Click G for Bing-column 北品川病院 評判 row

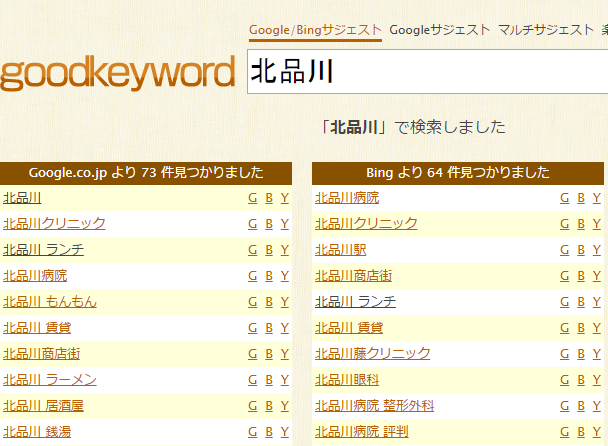pyautogui.click(x=565, y=432)
